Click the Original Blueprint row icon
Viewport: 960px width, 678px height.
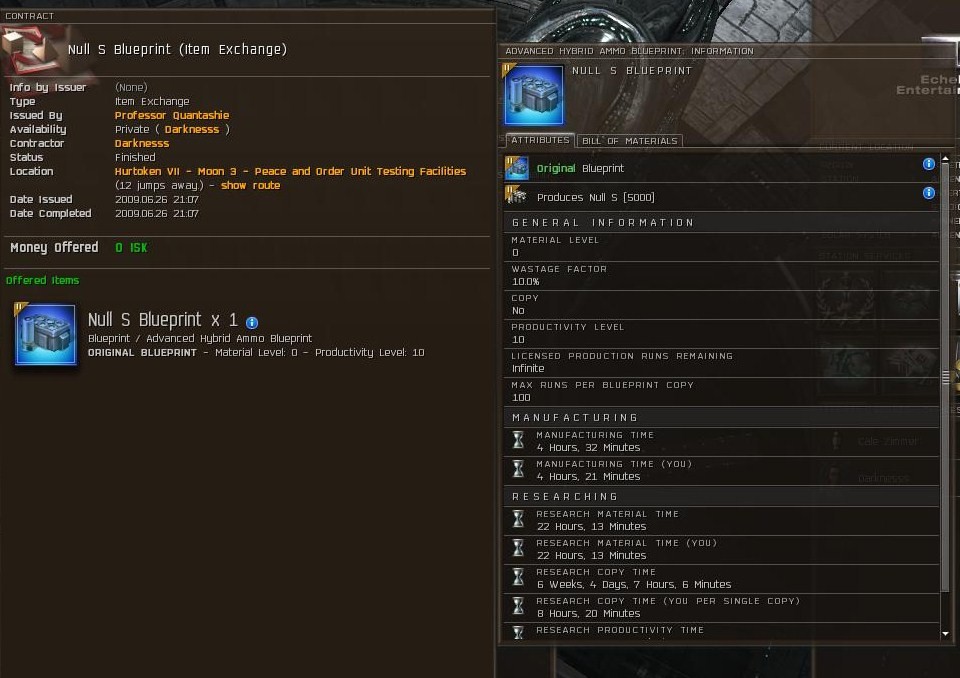click(517, 168)
